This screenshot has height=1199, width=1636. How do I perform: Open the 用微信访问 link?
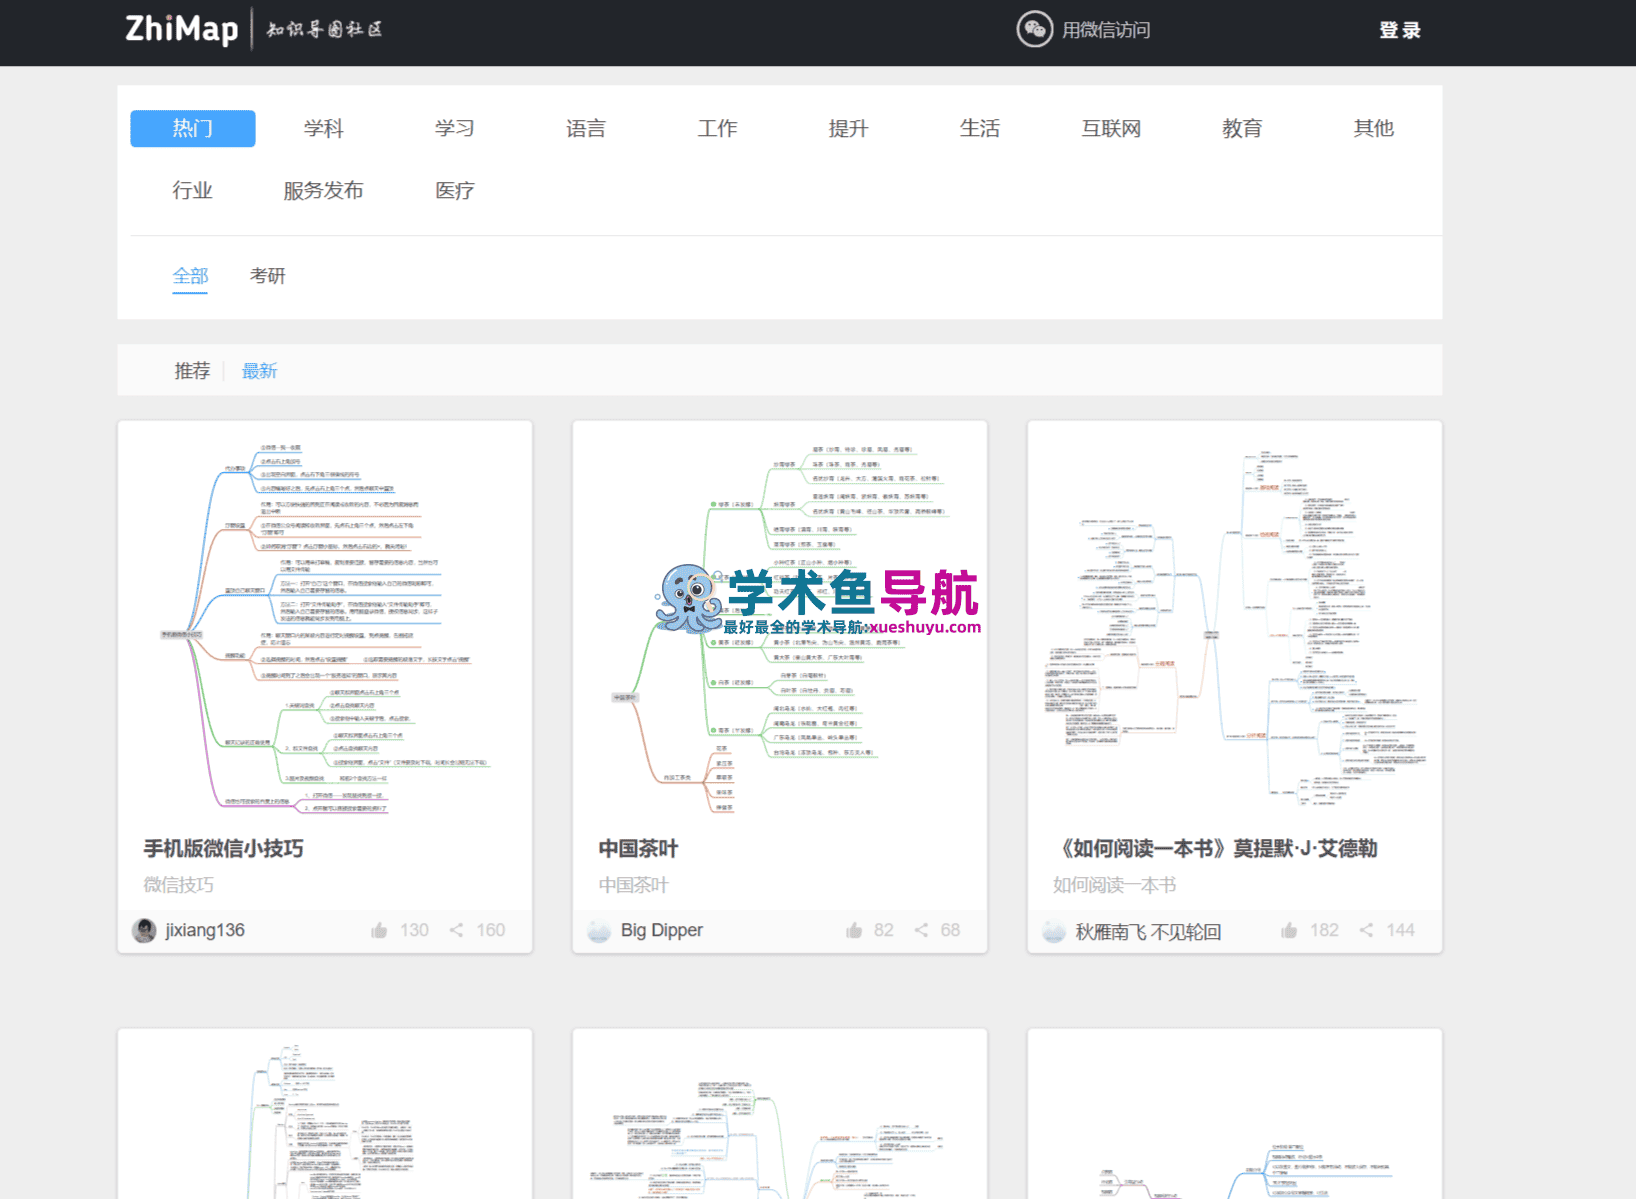(1106, 30)
